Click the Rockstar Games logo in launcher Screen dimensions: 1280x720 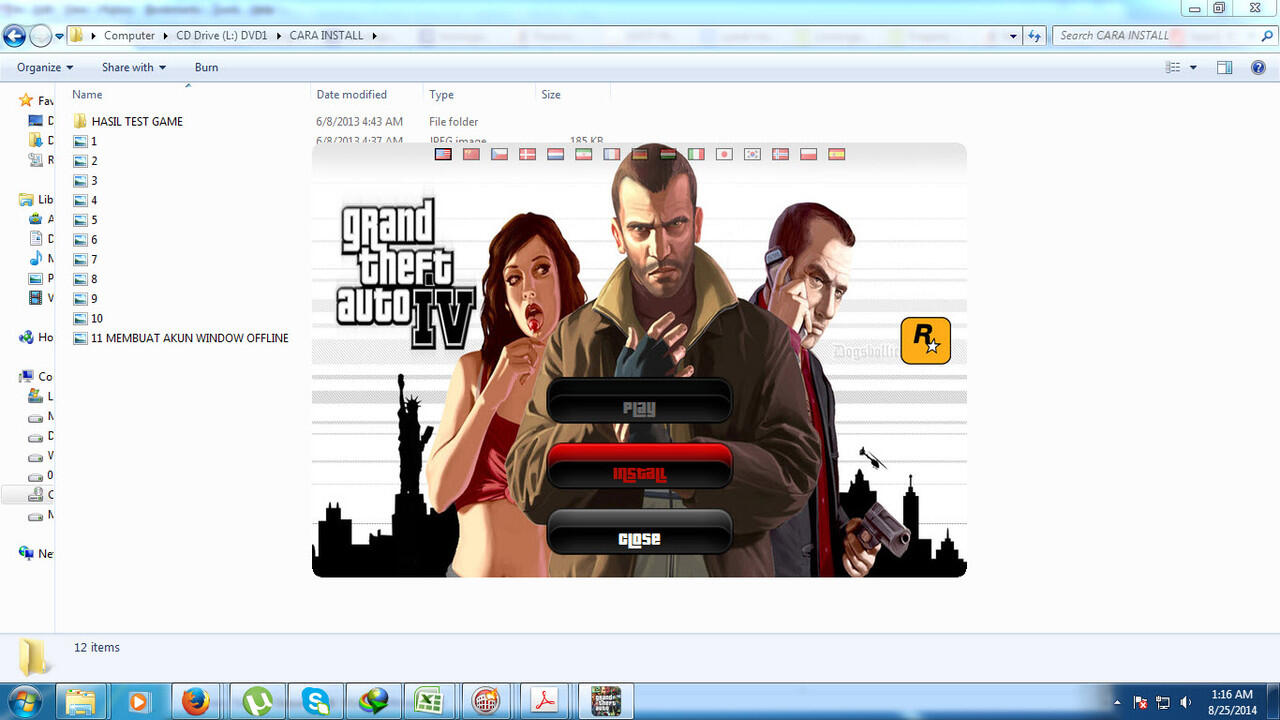click(925, 340)
